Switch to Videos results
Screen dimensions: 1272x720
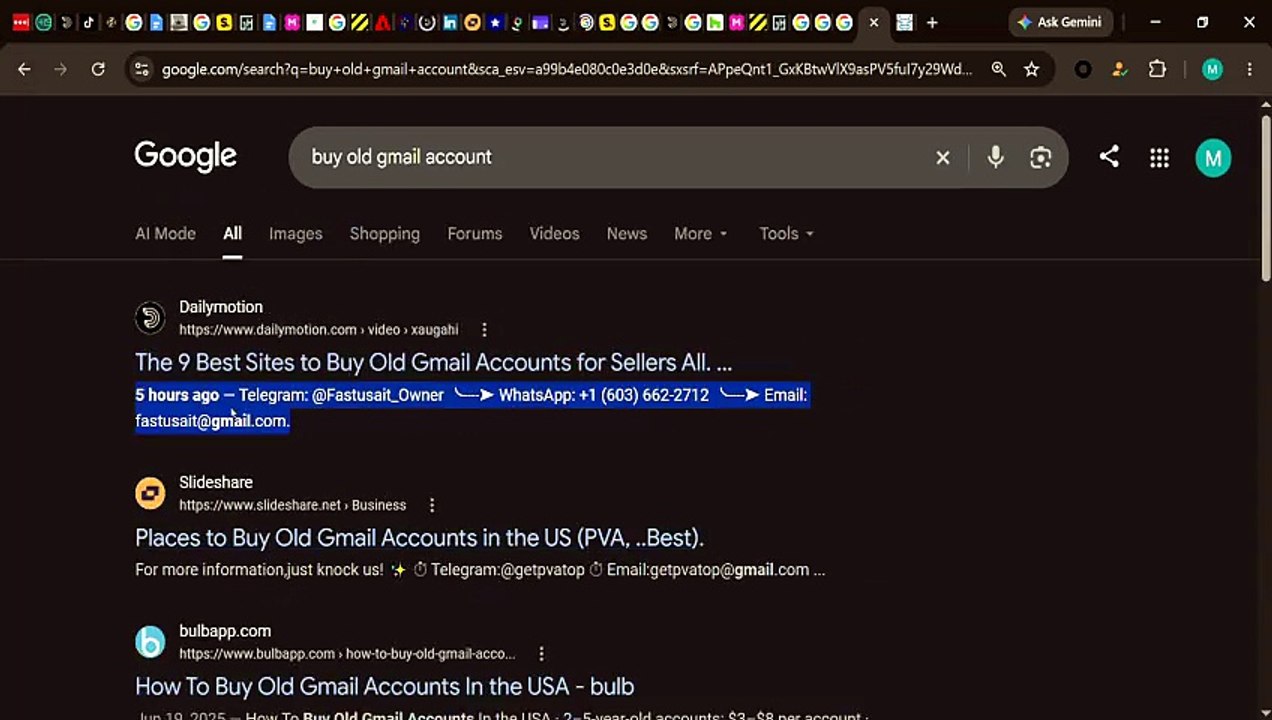(x=554, y=233)
